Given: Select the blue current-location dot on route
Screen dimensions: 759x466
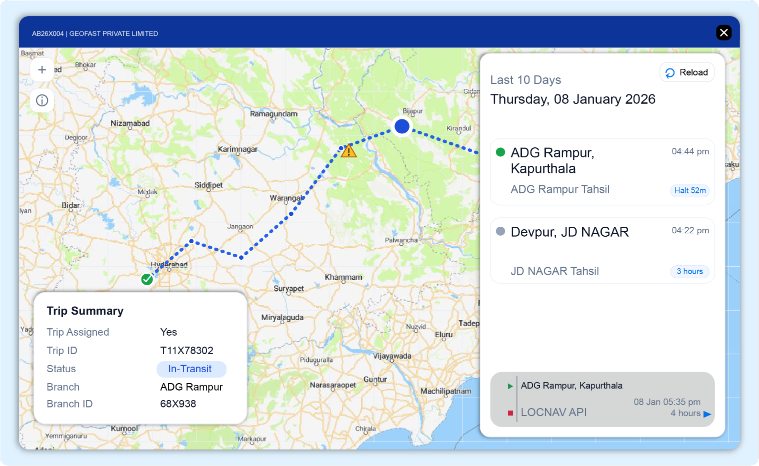Looking at the screenshot, I should tap(402, 126).
